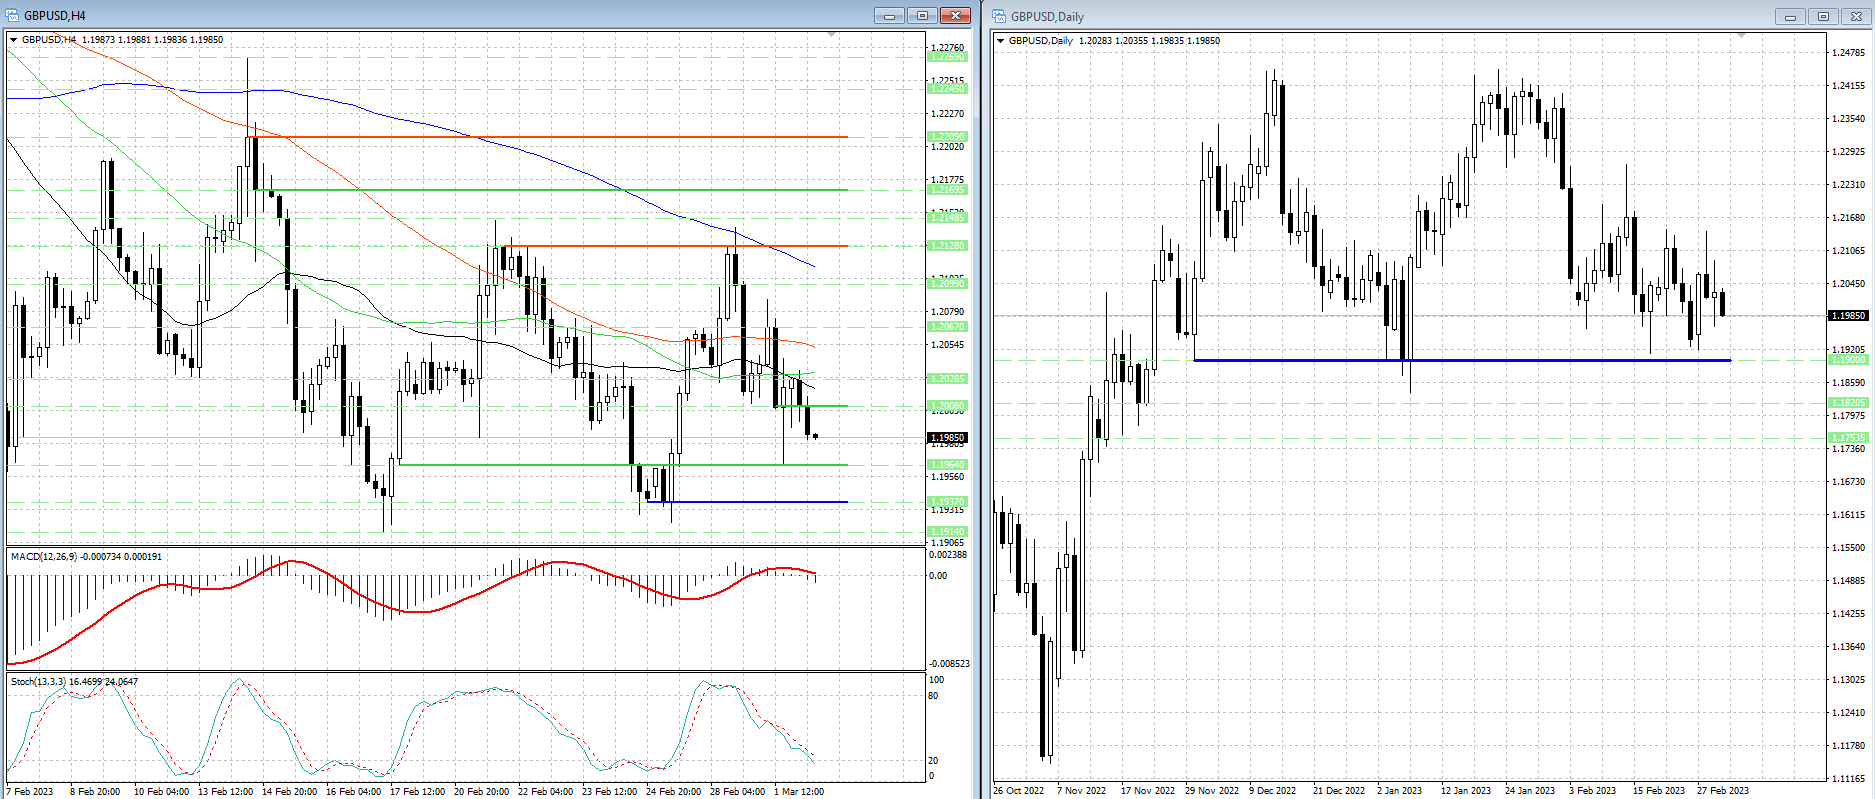This screenshot has height=799, width=1875.
Task: Close the GBPUSD,Daily chart window
Action: click(1856, 16)
